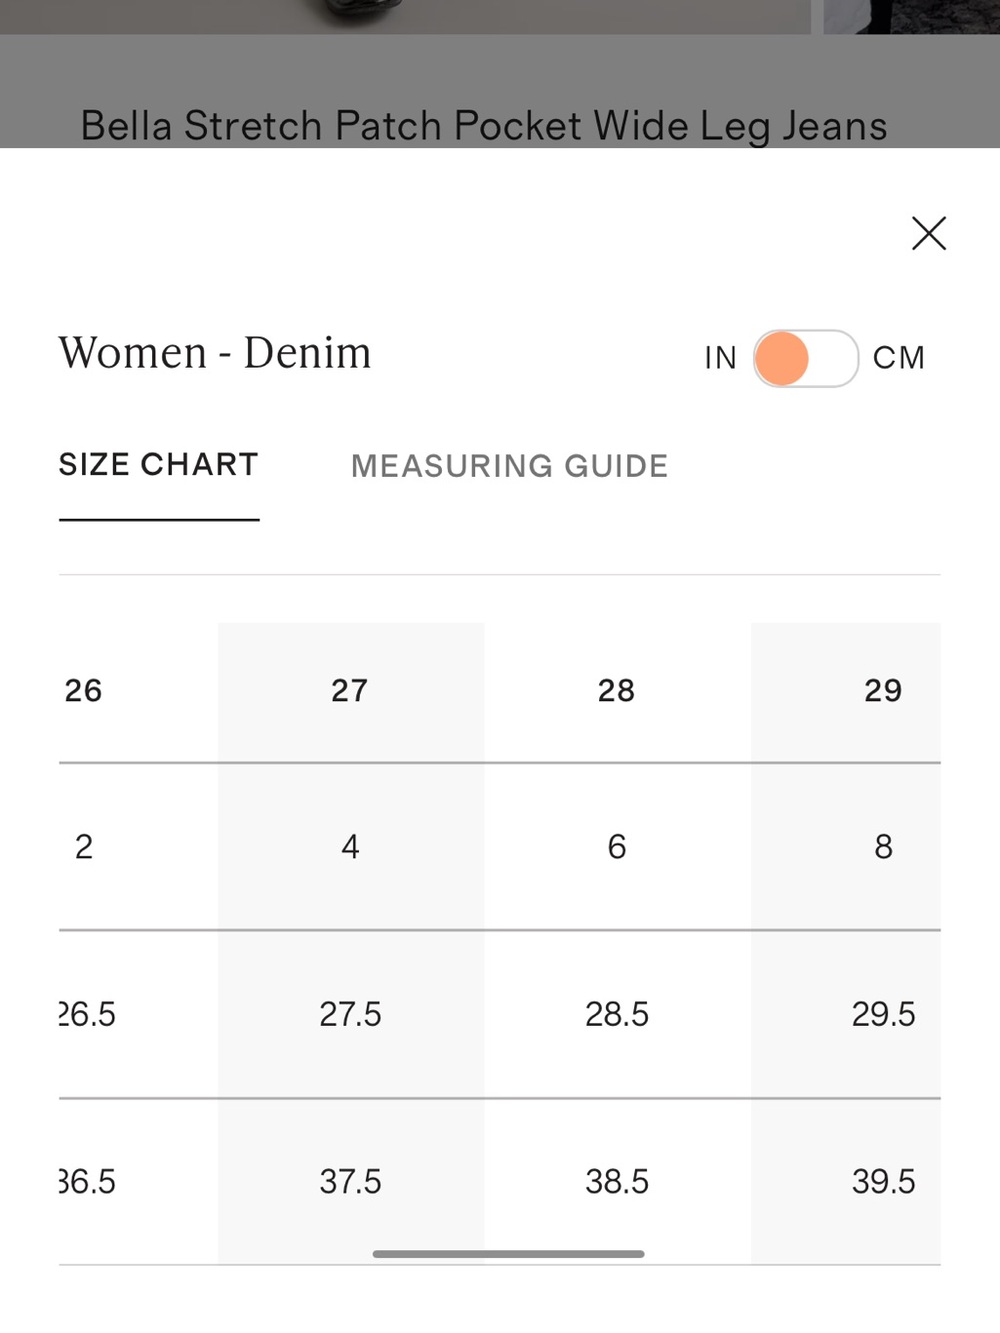Click the Women - Denim heading
This screenshot has height=1333, width=1000.
click(215, 353)
